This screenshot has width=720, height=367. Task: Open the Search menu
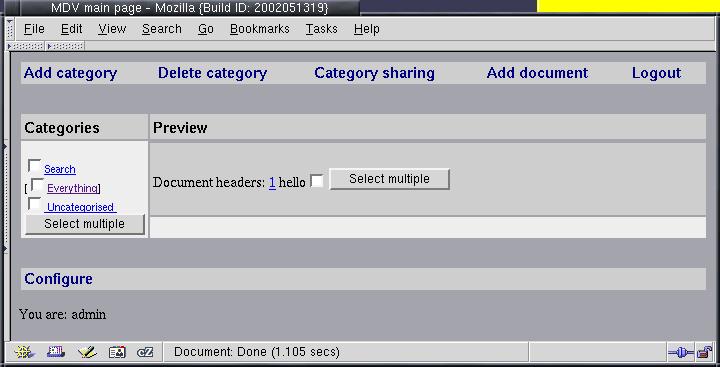click(x=162, y=29)
